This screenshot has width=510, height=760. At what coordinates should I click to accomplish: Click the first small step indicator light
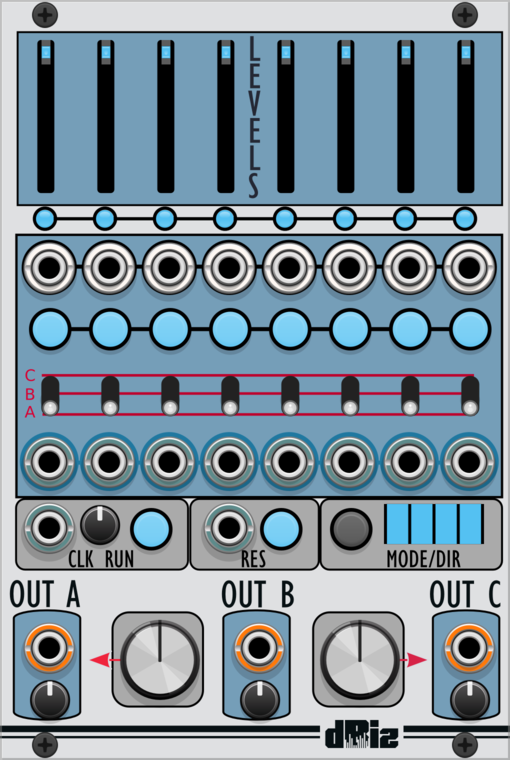click(45, 219)
